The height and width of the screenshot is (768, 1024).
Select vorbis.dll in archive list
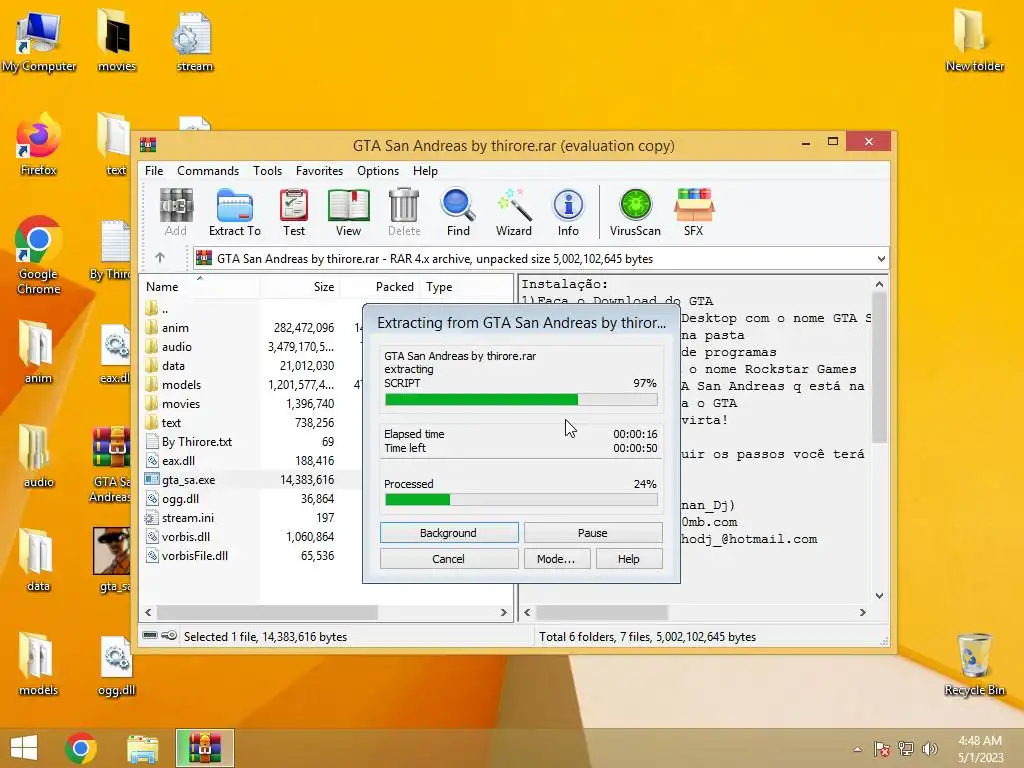pos(185,536)
